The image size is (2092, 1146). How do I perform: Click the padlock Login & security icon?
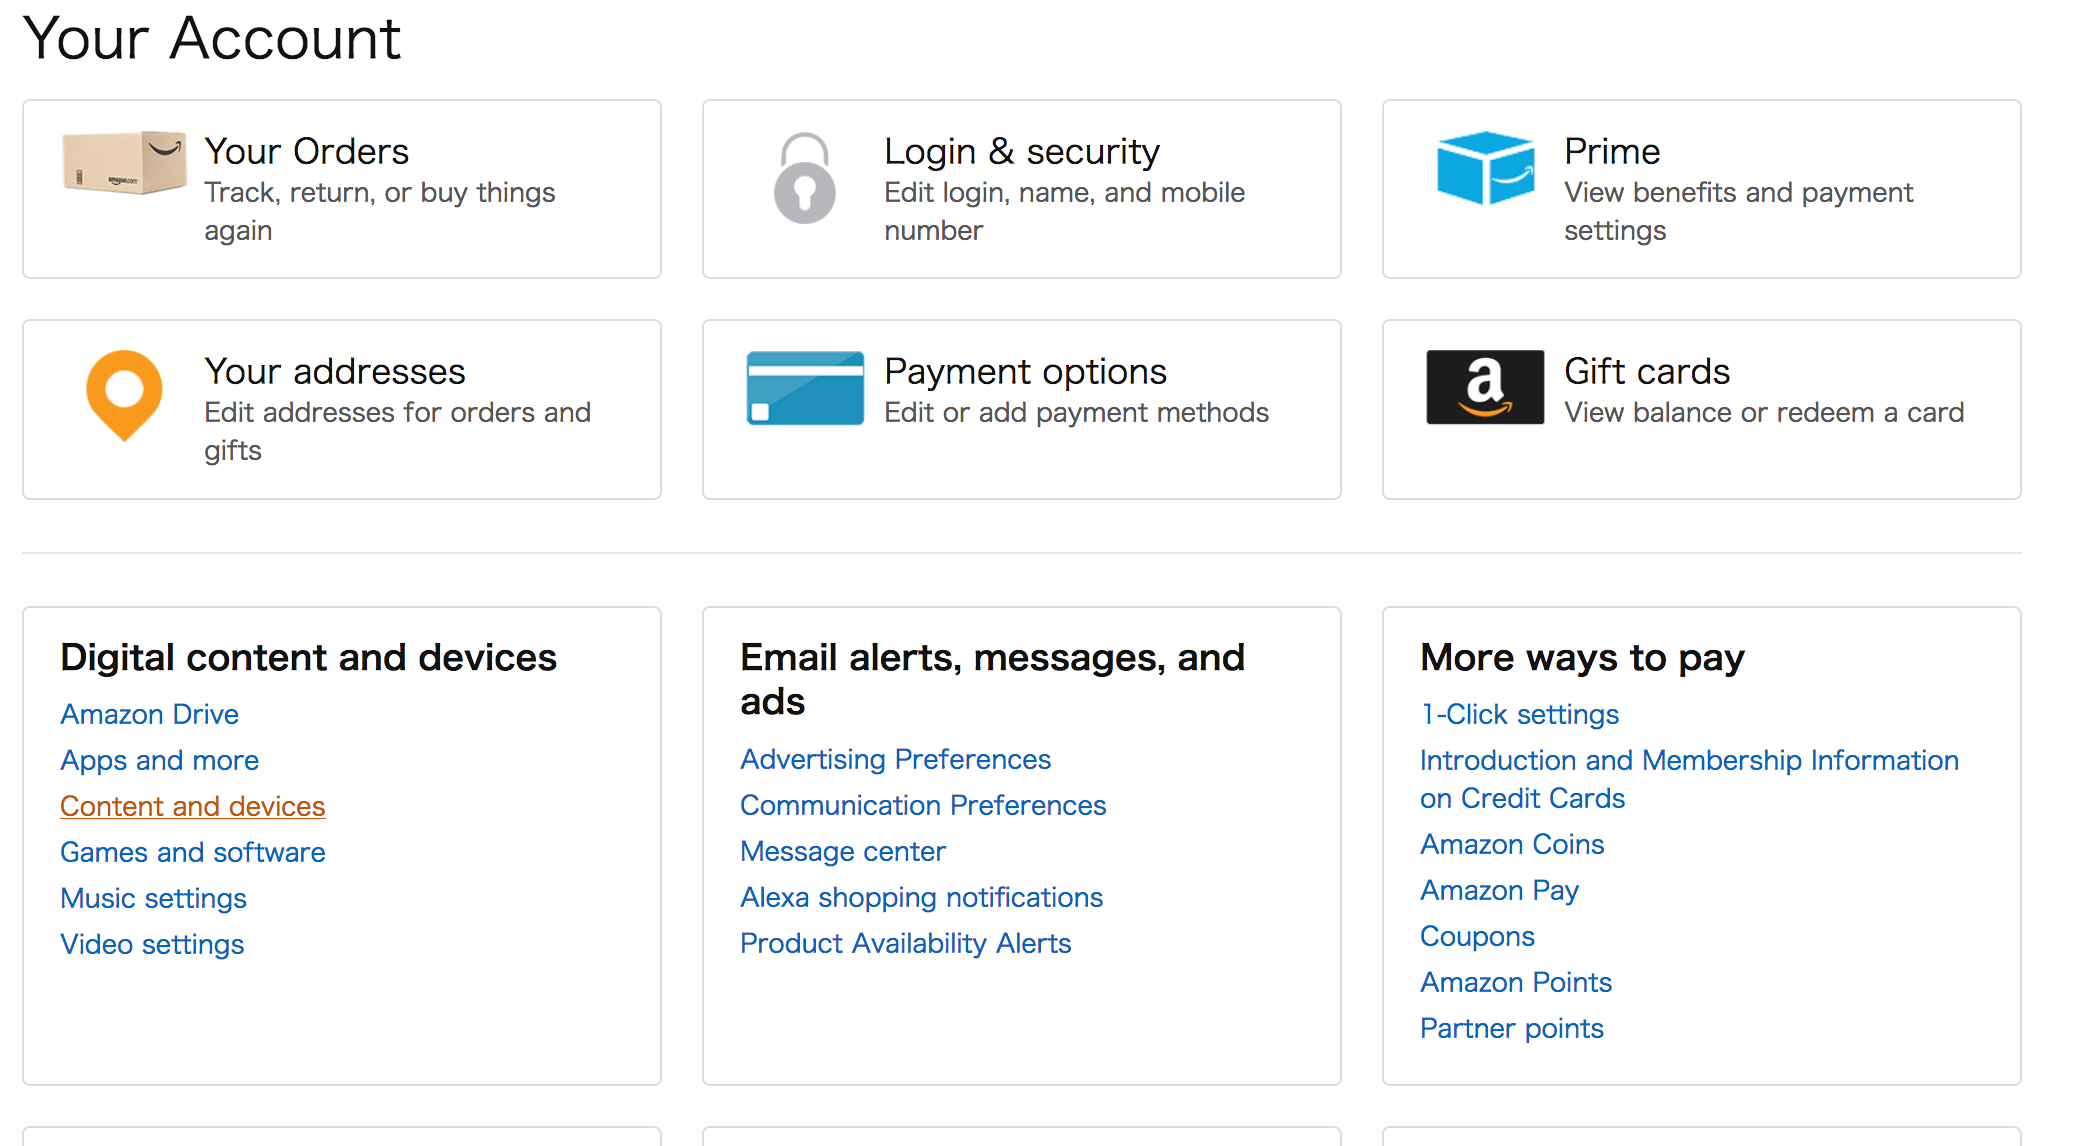804,178
